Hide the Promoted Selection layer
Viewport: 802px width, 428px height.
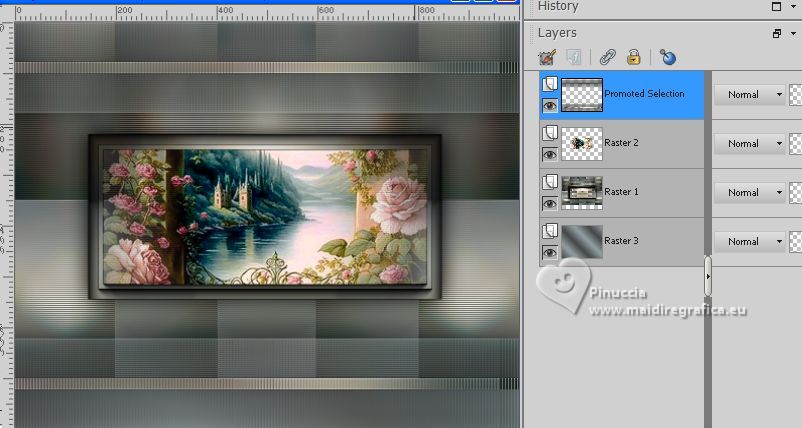coord(550,106)
